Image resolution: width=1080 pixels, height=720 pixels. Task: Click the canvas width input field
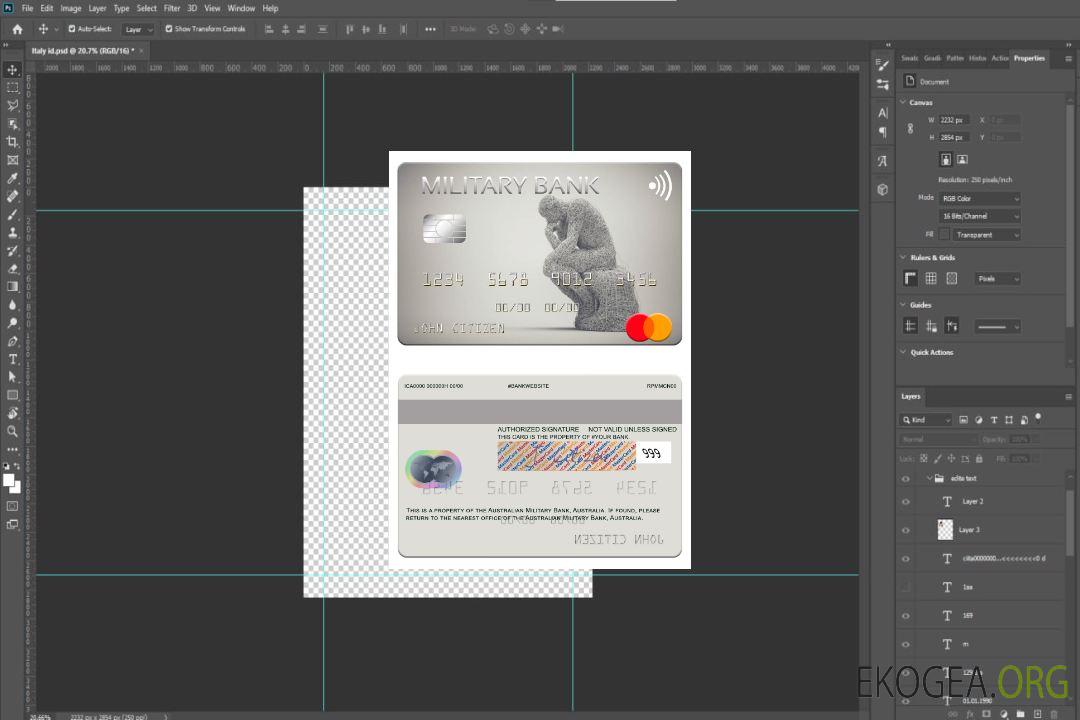pyautogui.click(x=954, y=120)
